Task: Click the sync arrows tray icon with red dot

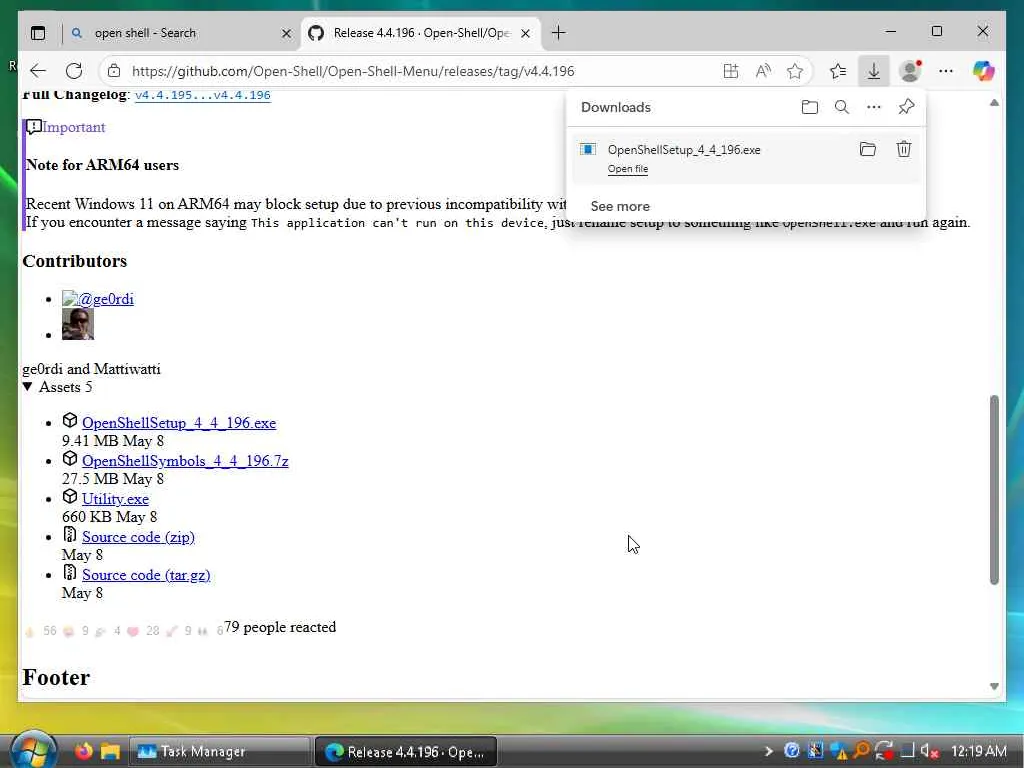Action: (x=885, y=751)
